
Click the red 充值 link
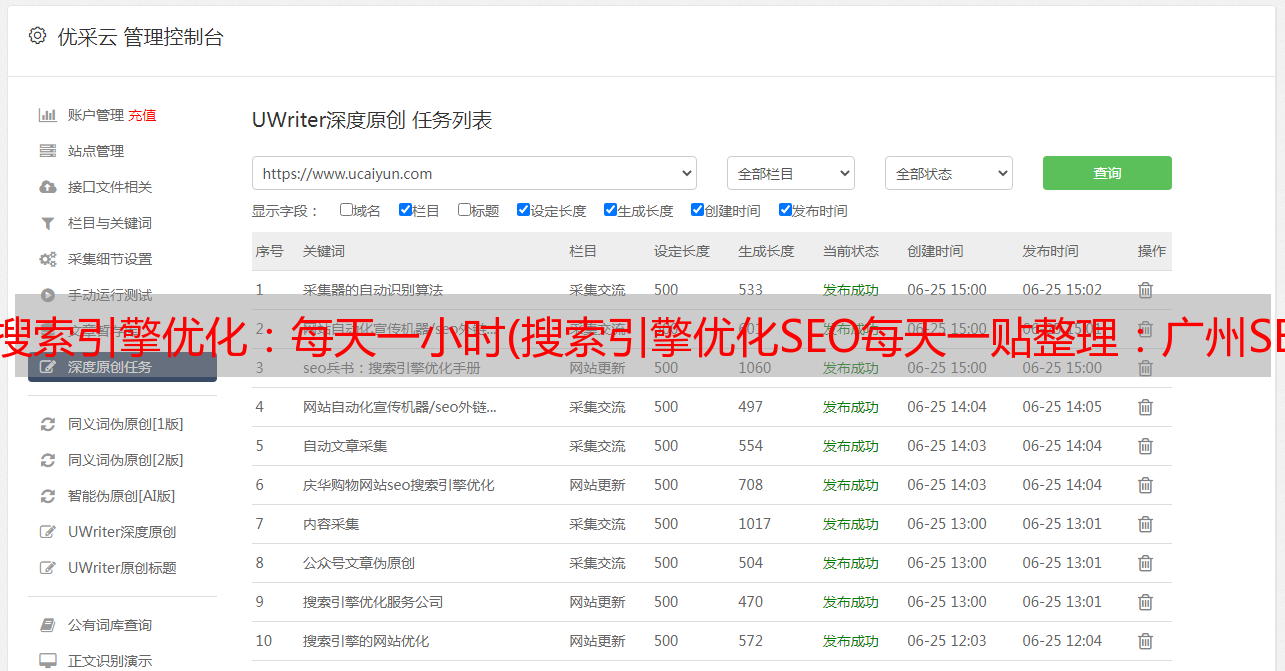(x=142, y=115)
